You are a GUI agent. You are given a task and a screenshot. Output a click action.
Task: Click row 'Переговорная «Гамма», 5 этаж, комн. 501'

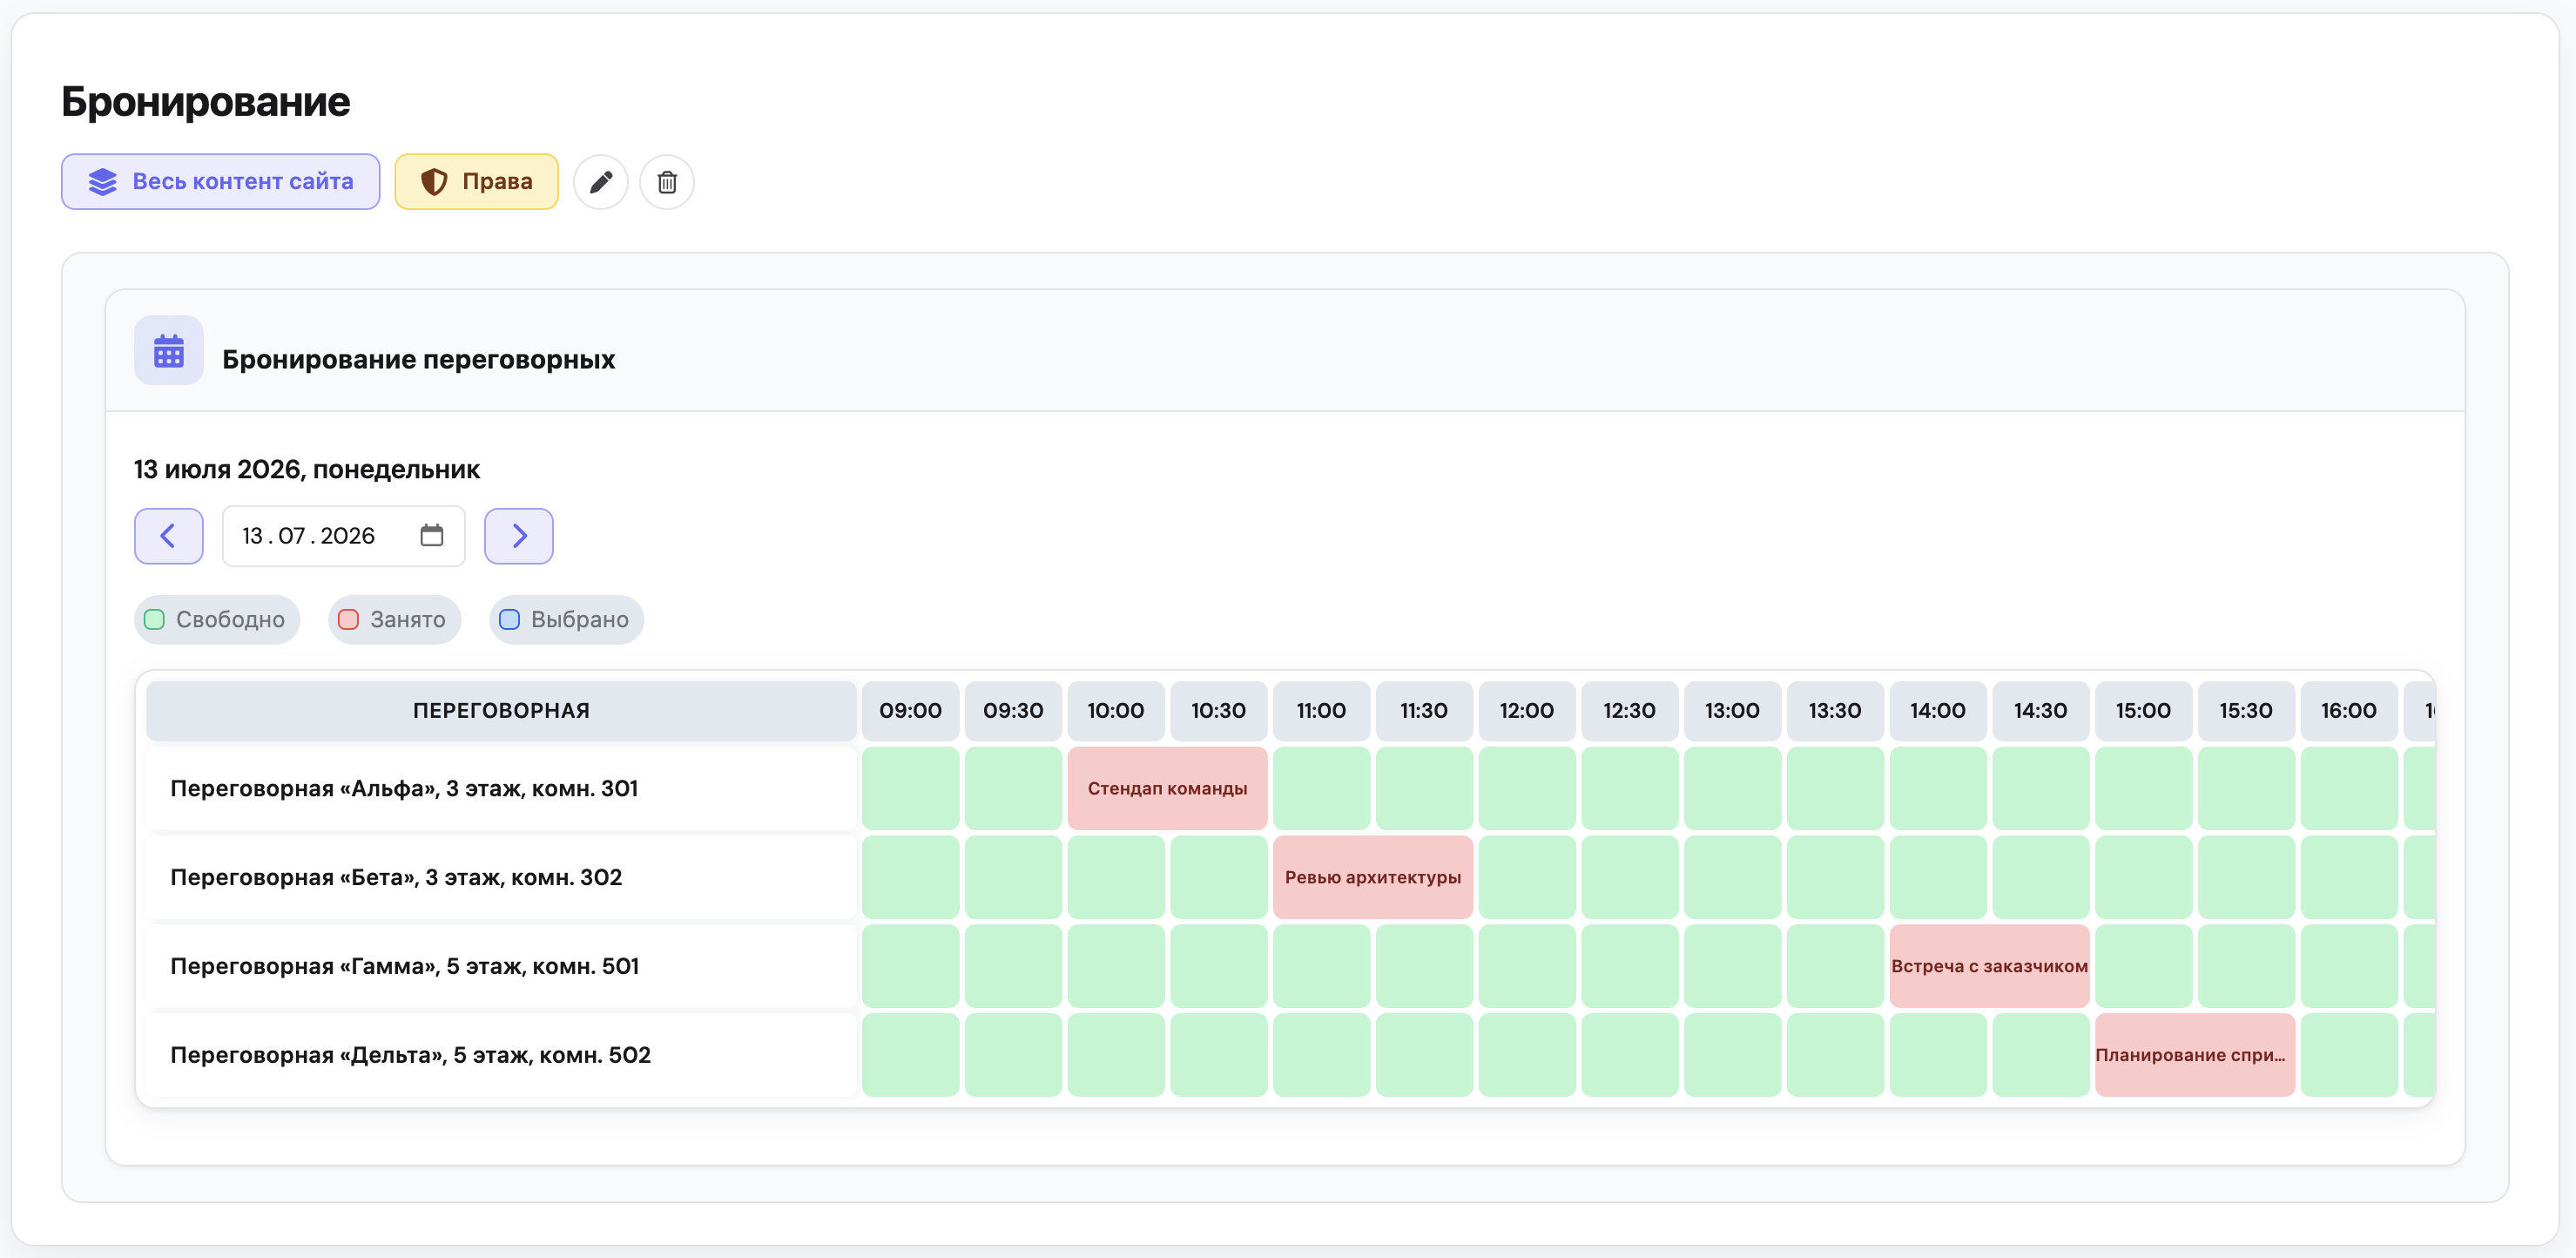(501, 966)
